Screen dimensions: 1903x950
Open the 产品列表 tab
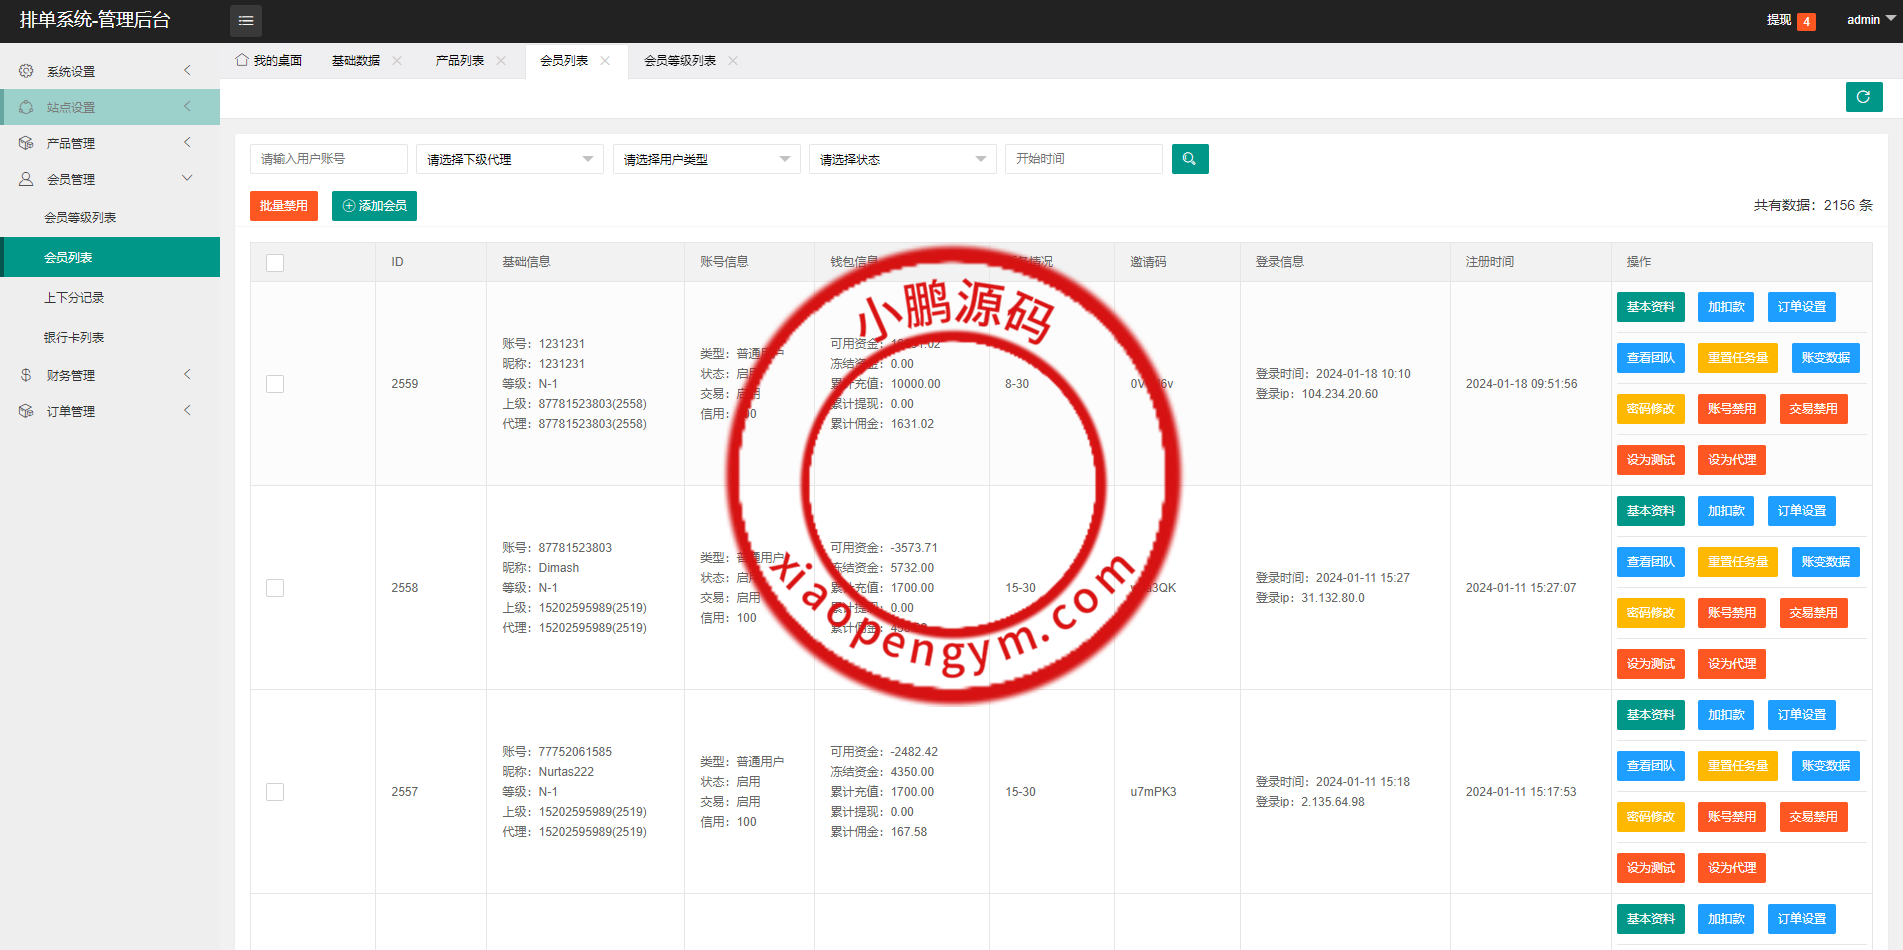pyautogui.click(x=463, y=60)
